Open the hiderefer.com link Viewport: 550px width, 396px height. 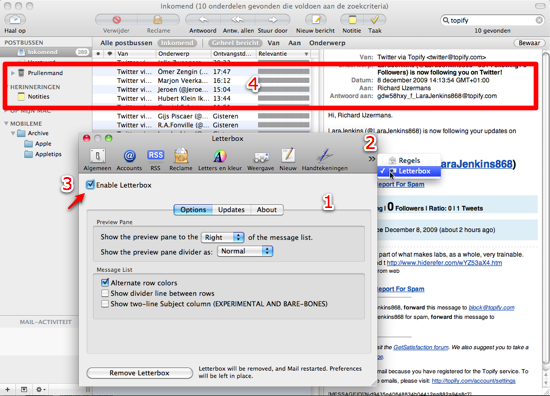pyautogui.click(x=444, y=263)
